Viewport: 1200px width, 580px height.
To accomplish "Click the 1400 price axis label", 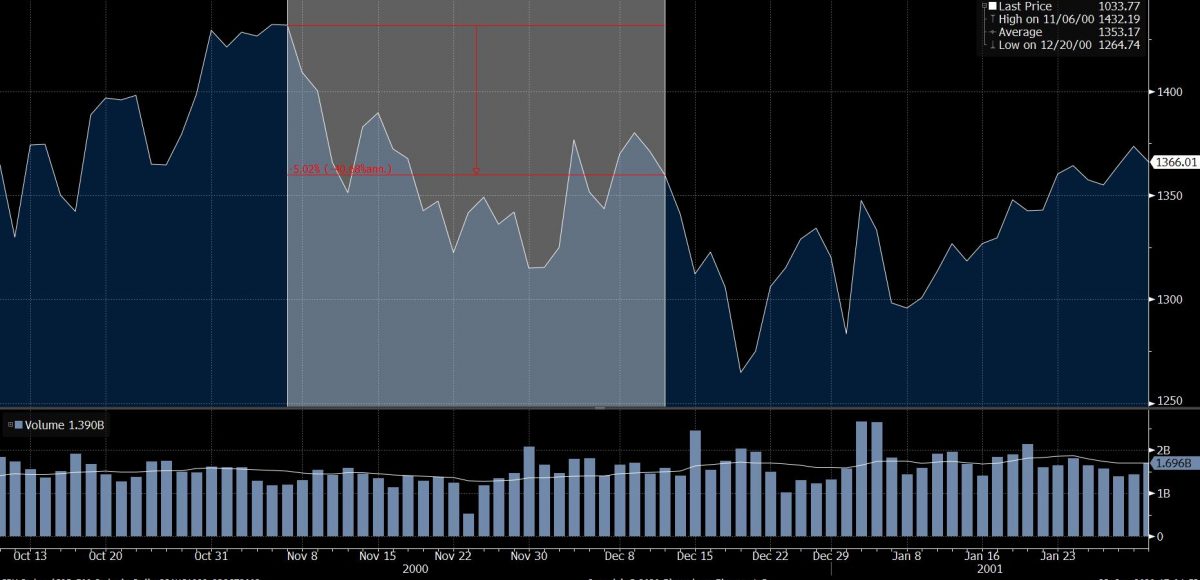I will point(1168,92).
